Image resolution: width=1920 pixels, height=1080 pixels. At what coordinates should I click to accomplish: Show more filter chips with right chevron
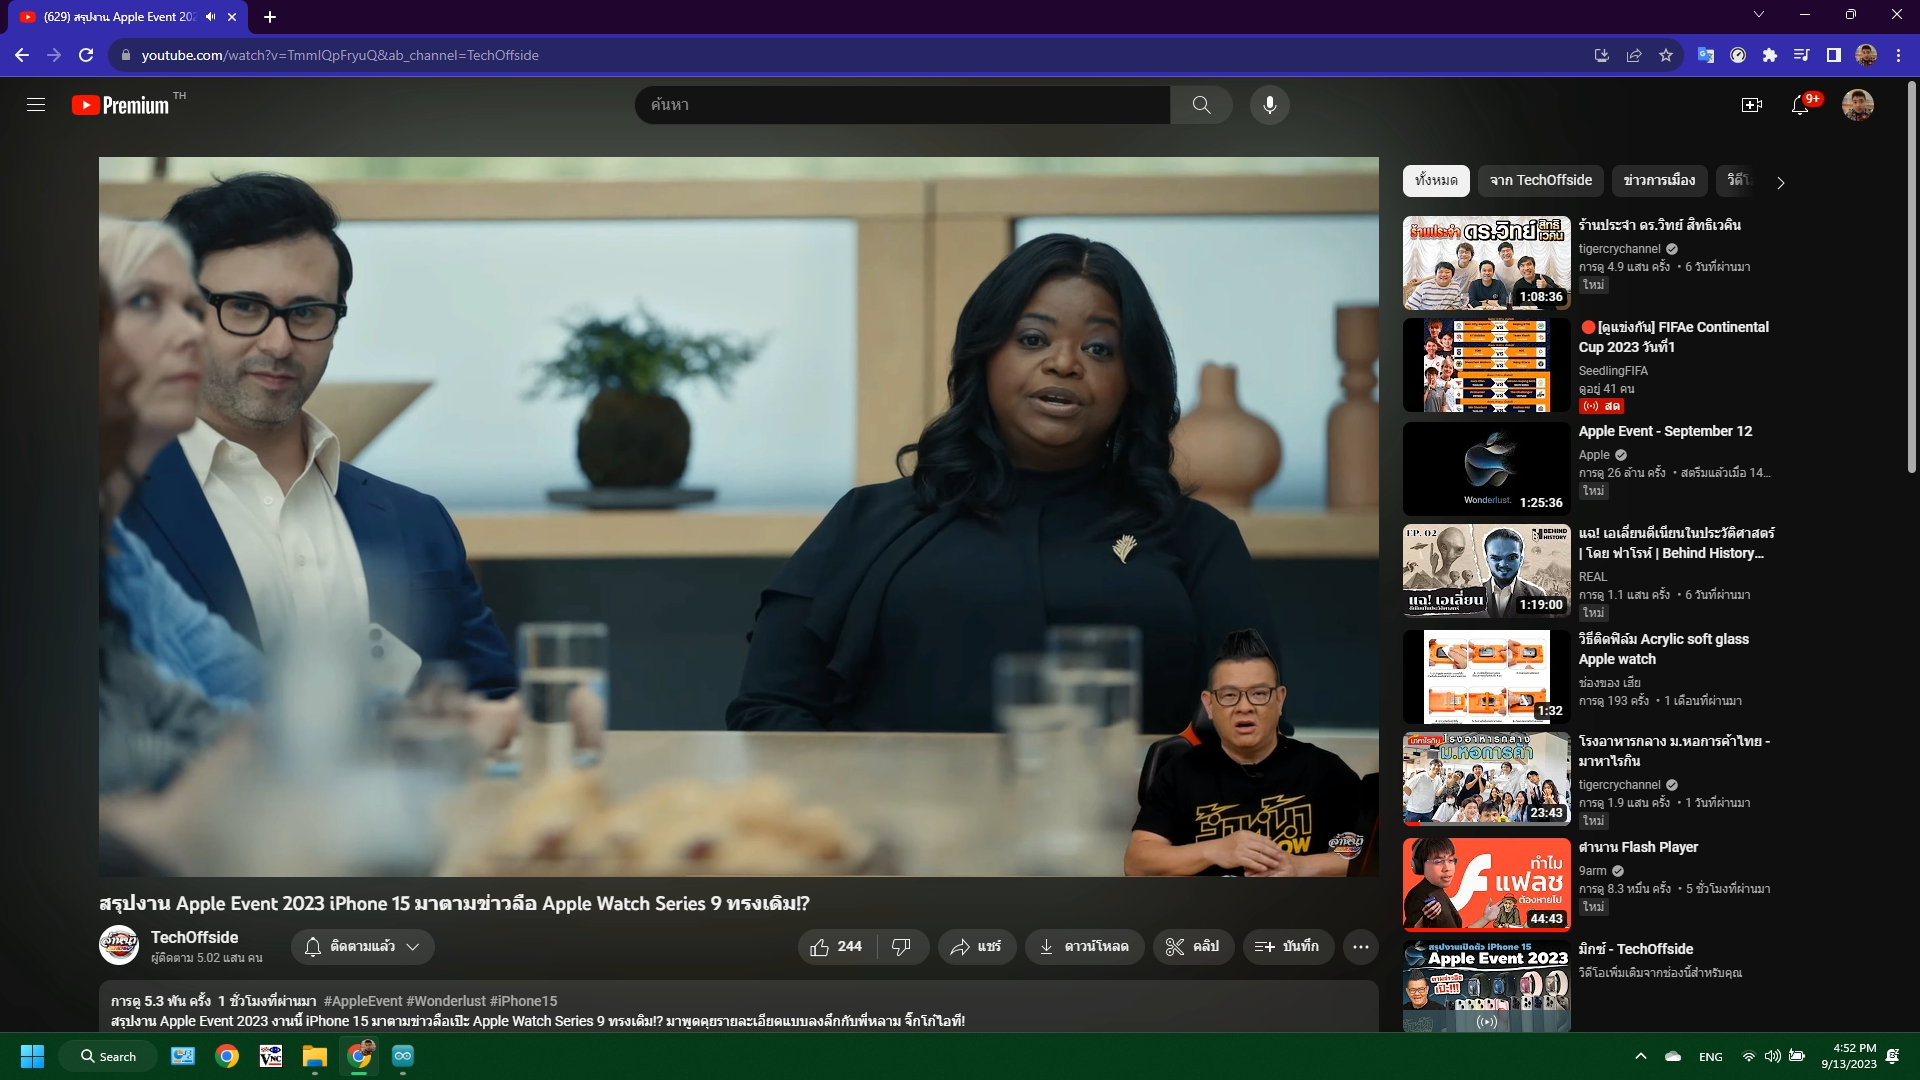click(x=1781, y=182)
